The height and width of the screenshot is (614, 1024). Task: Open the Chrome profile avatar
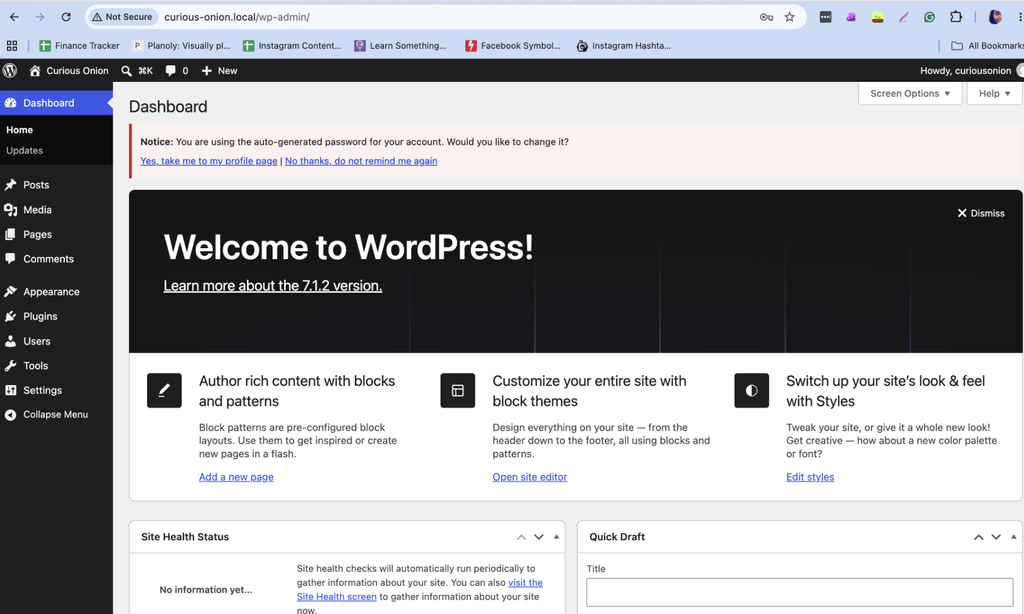(x=995, y=17)
